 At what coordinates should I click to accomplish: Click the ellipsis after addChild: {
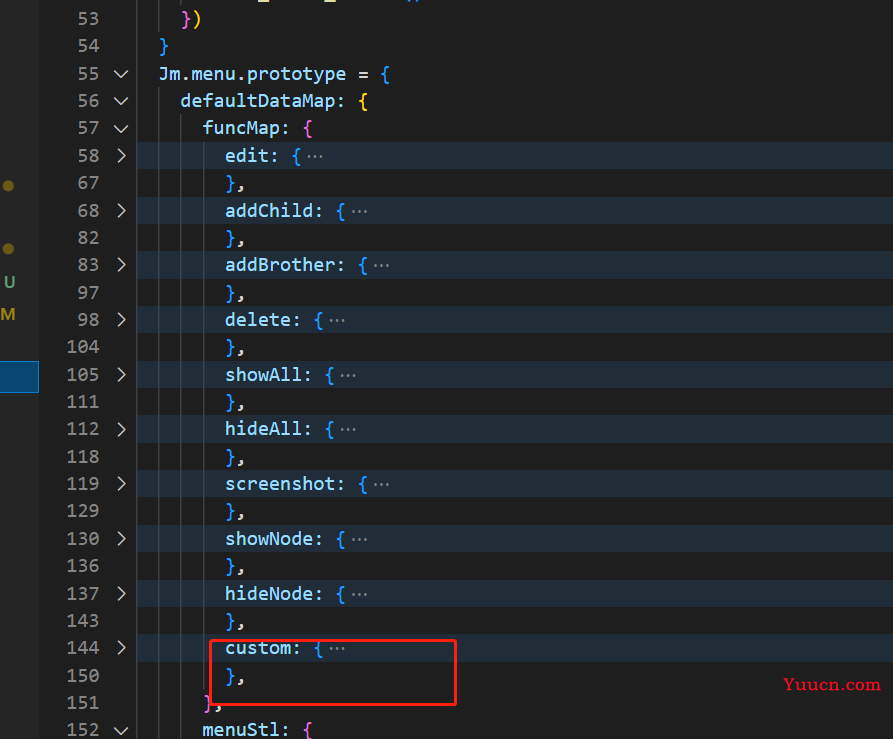click(359, 212)
